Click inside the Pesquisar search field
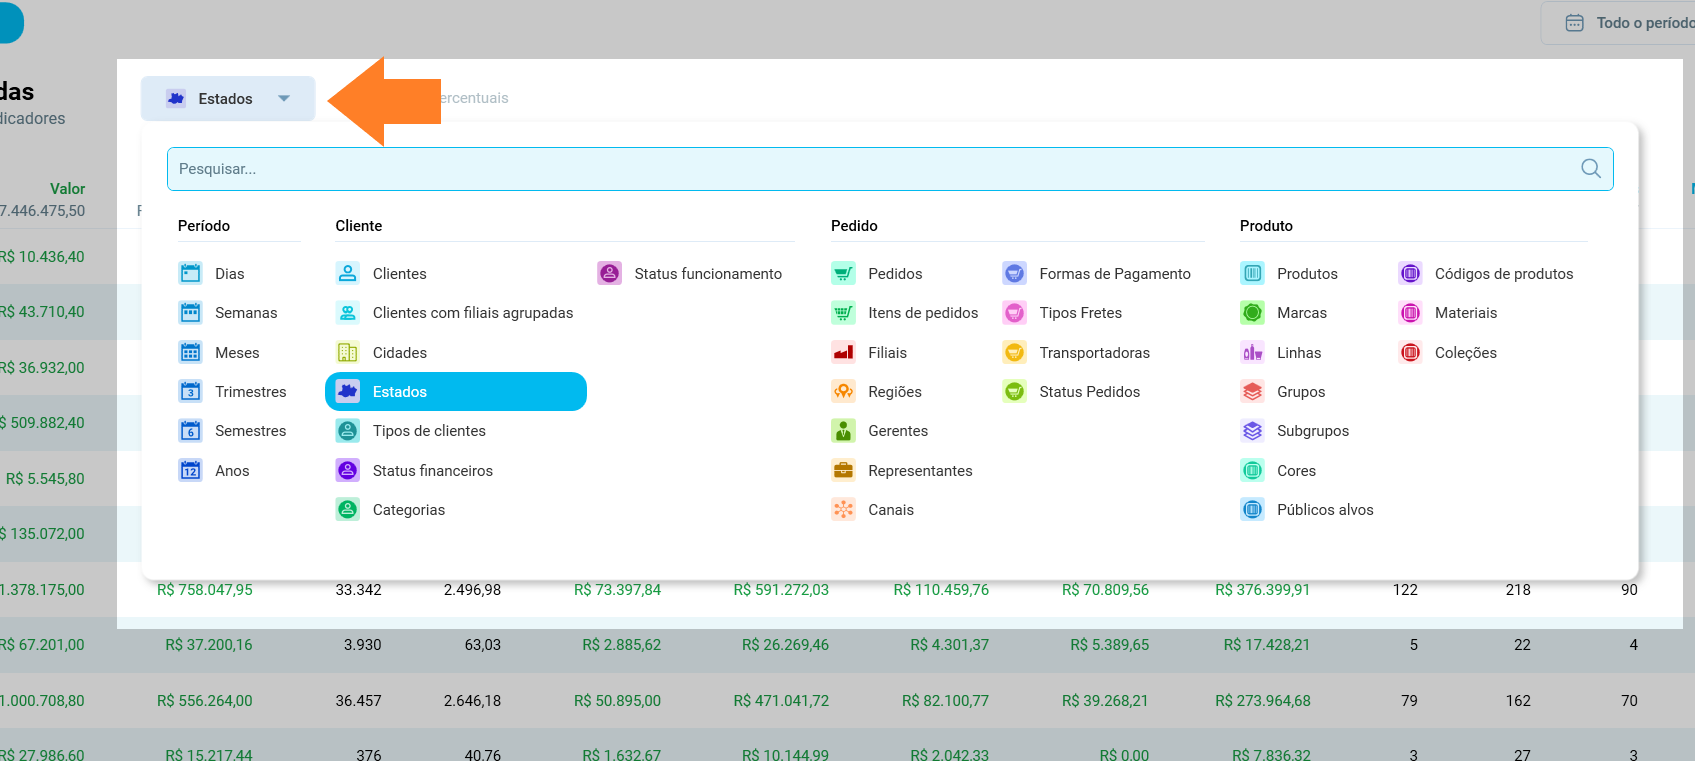This screenshot has width=1695, height=761. coord(890,169)
